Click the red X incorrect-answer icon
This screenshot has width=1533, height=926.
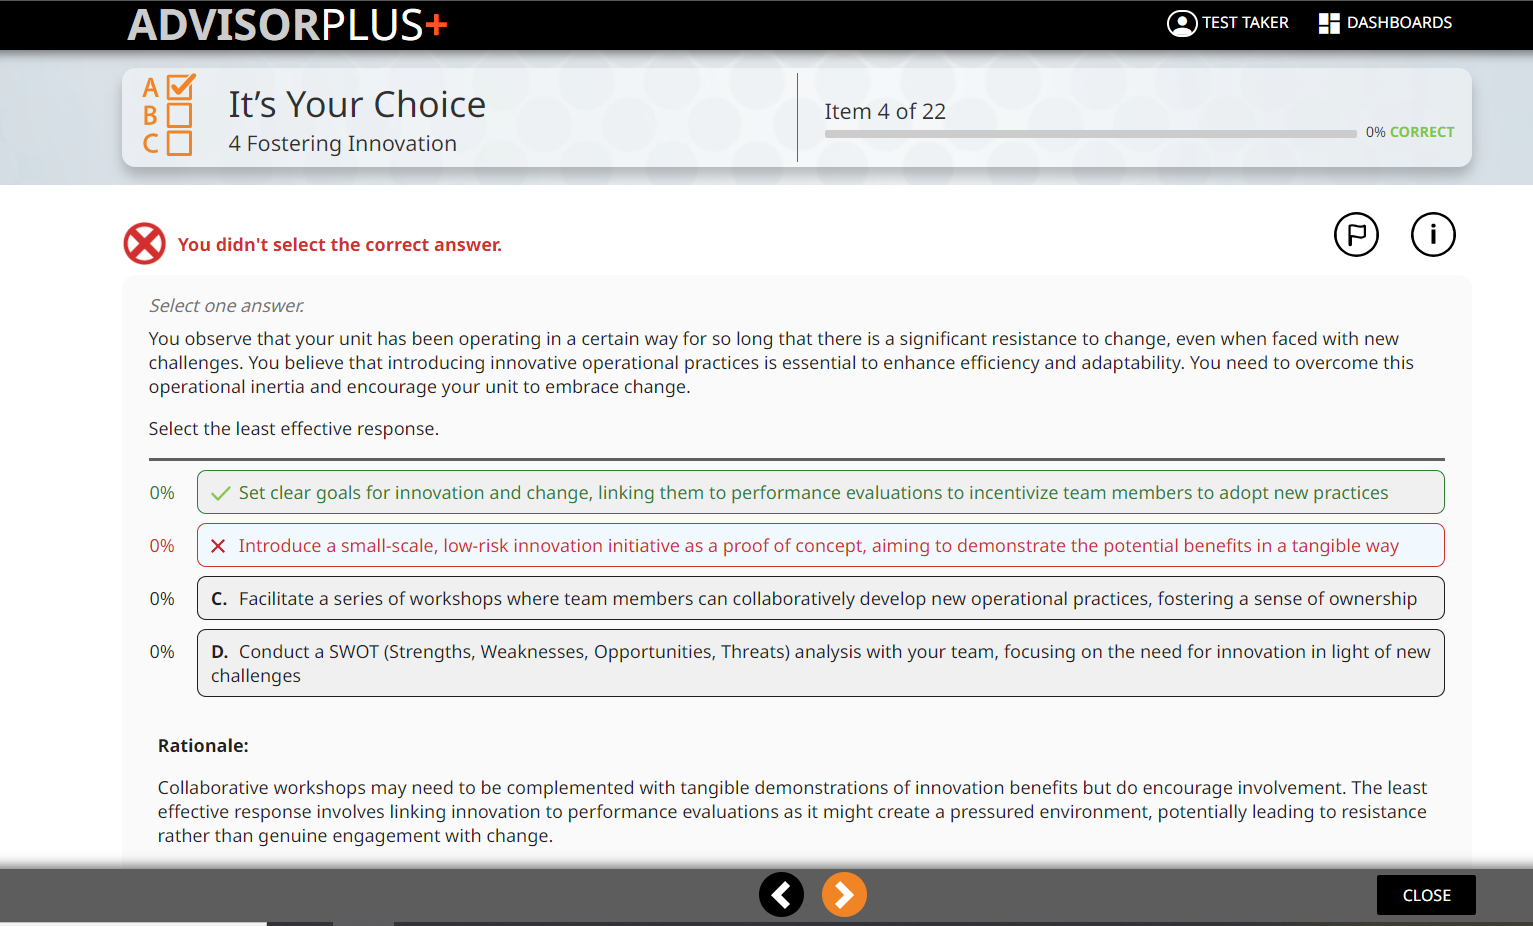coord(145,244)
